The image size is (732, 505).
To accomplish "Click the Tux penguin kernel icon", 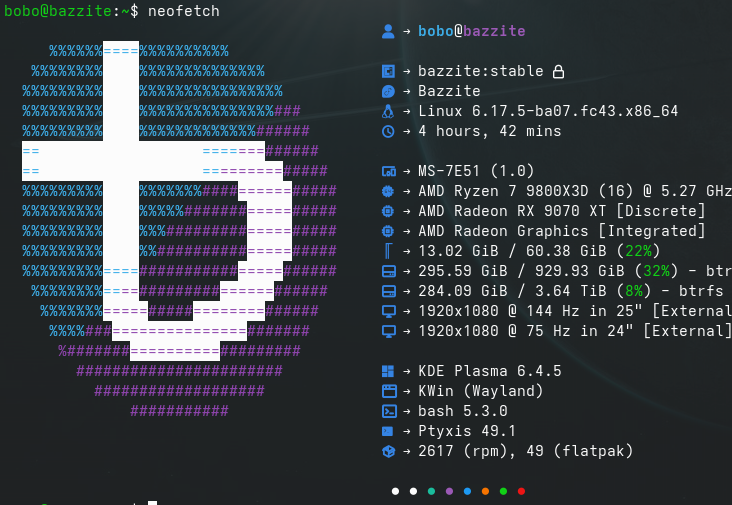I will coord(388,112).
